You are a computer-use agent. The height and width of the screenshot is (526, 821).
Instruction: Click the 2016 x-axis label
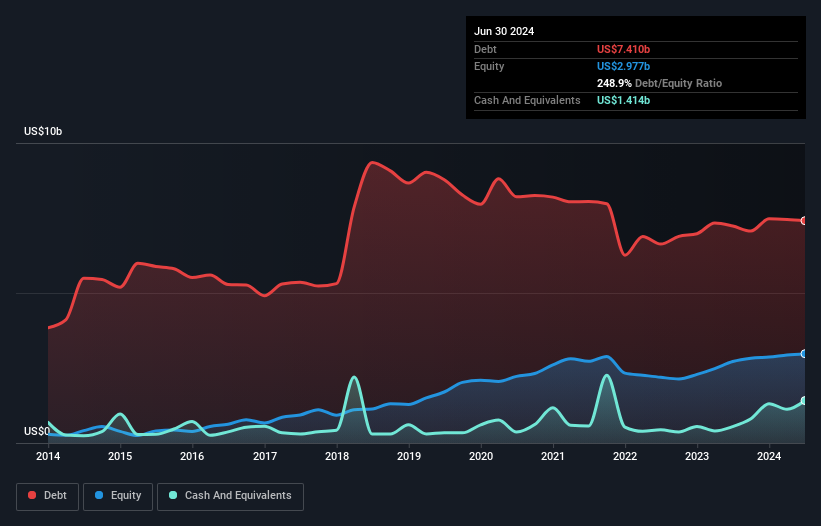pyautogui.click(x=192, y=456)
